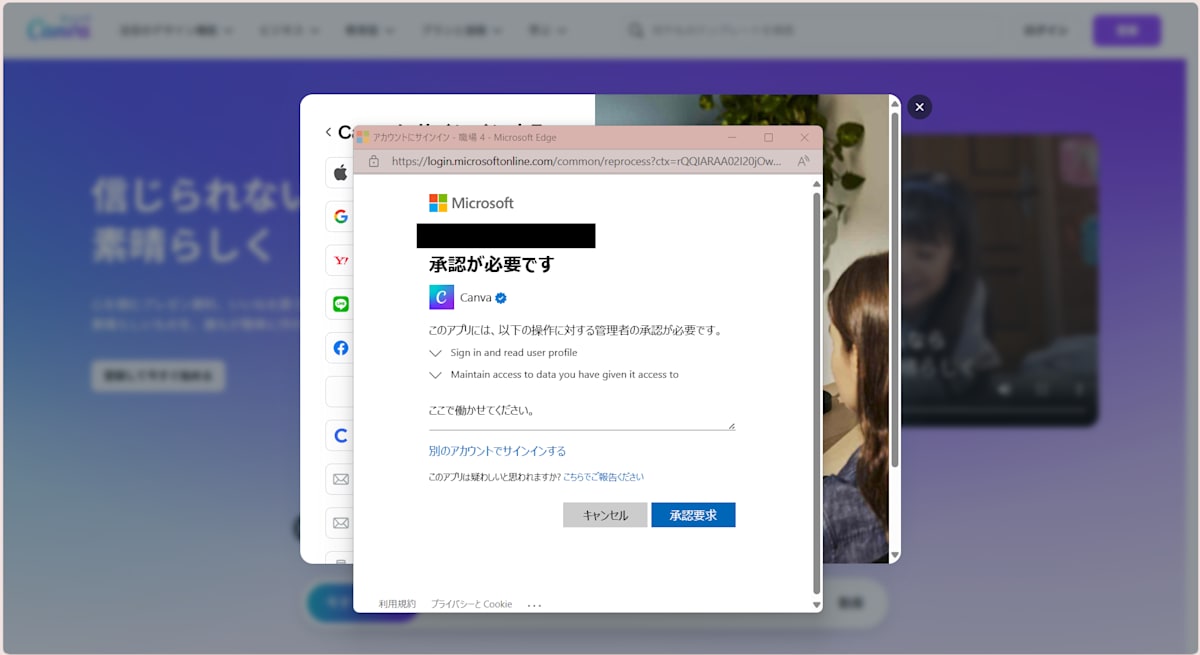Choose the Google sign-in icon
This screenshot has width=1200, height=655.
340,216
